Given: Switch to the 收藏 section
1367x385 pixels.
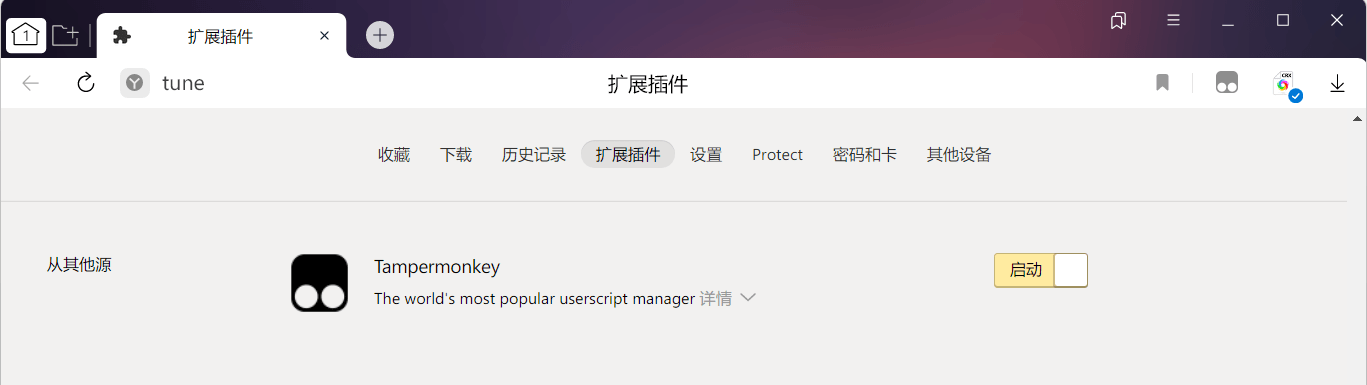Looking at the screenshot, I should [x=394, y=154].
